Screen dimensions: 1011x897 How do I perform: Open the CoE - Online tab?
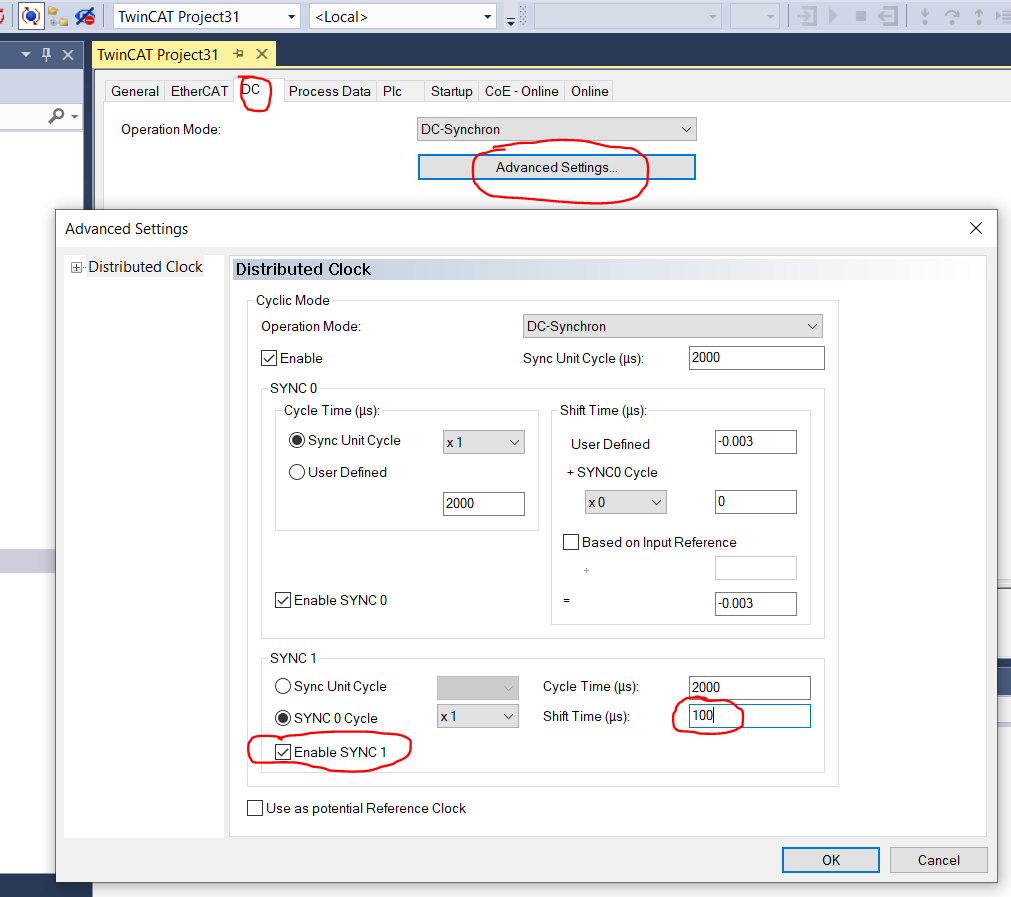click(x=521, y=91)
